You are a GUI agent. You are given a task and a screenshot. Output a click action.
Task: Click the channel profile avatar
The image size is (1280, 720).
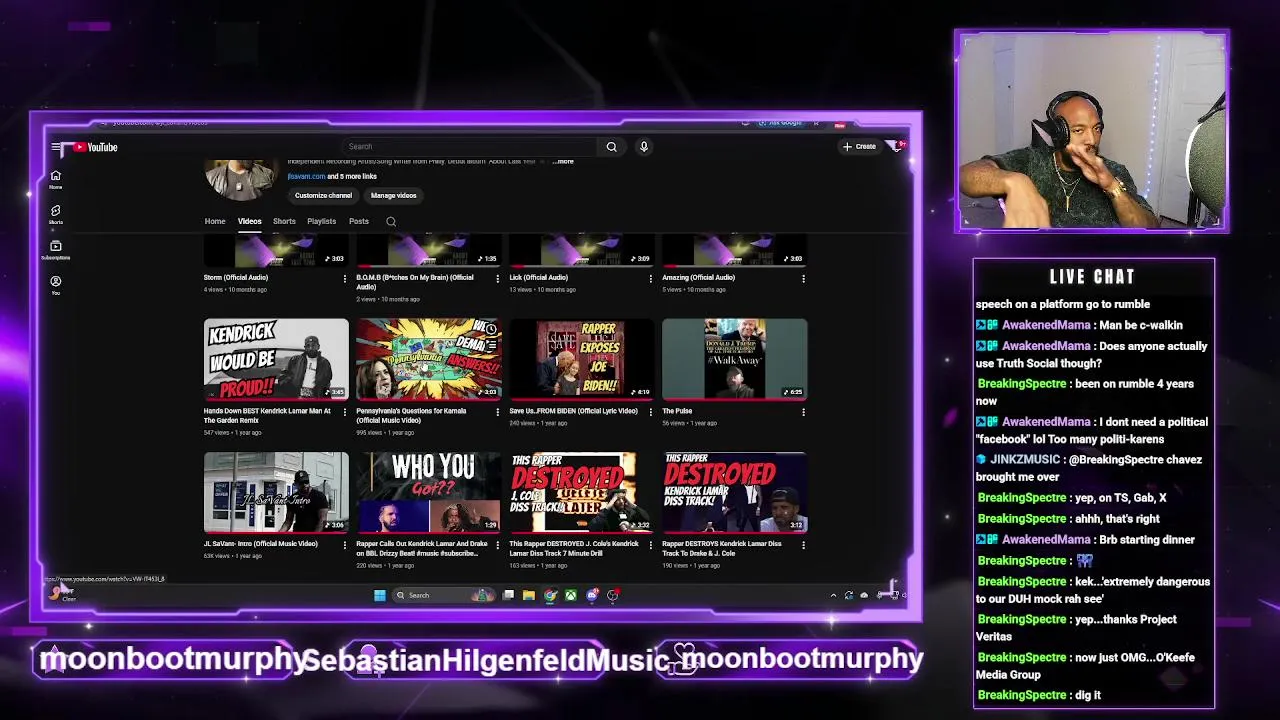tap(240, 178)
